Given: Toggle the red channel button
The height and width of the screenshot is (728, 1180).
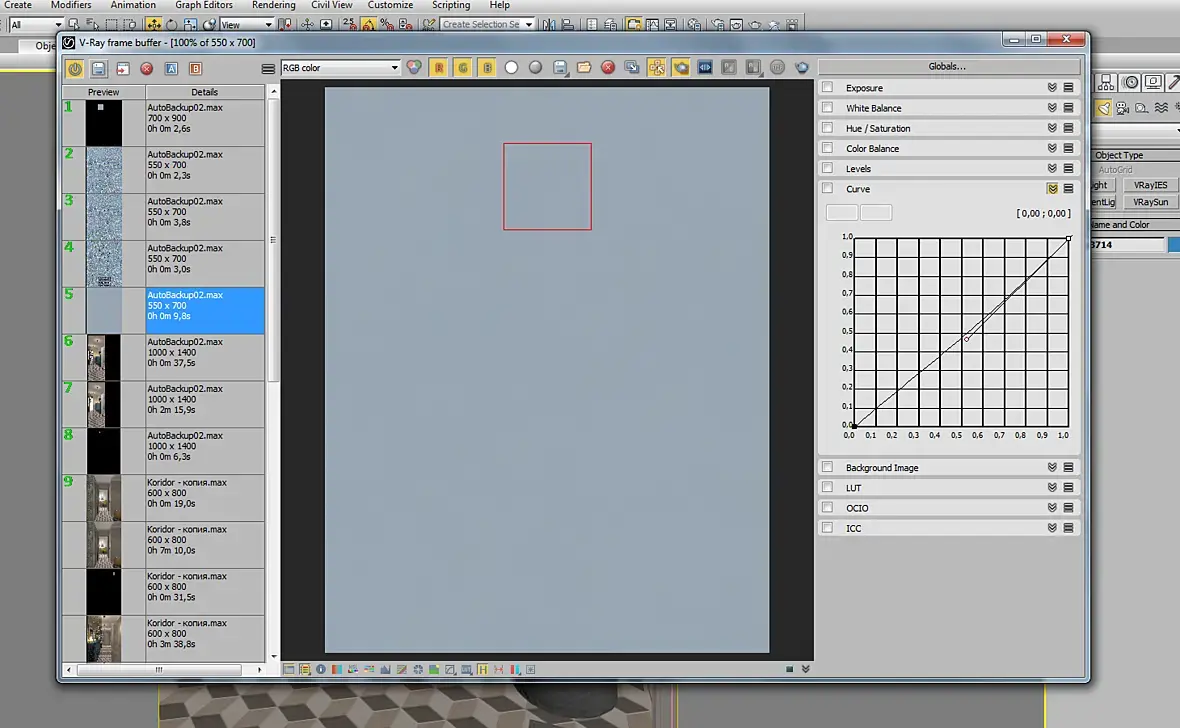Looking at the screenshot, I should [439, 68].
